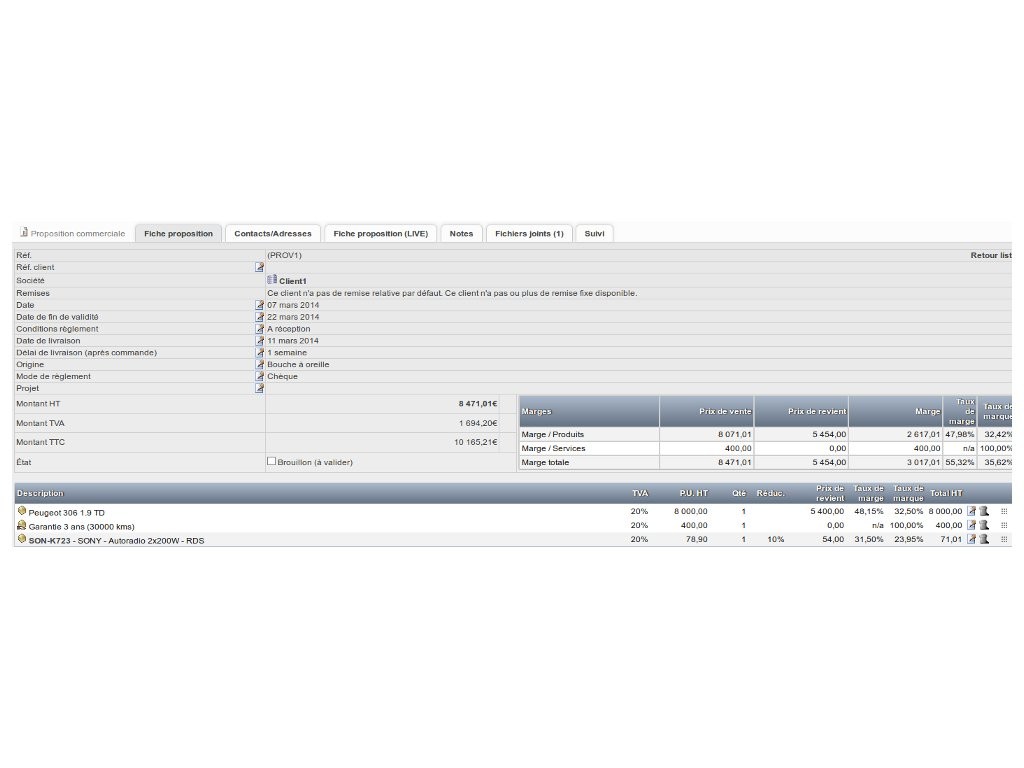Screen dimensions: 1024x768
Task: Edit the SON-K723 Autoradio line
Action: [x=971, y=539]
